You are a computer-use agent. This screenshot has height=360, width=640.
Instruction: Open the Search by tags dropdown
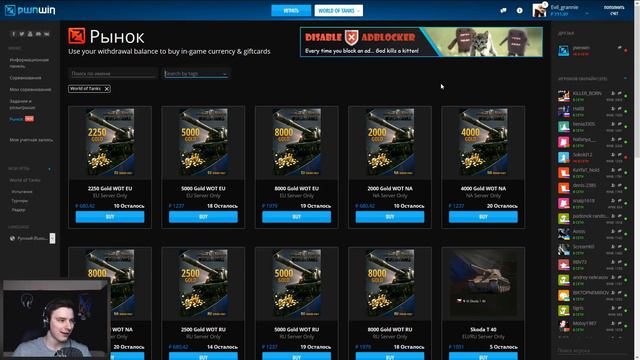[196, 73]
